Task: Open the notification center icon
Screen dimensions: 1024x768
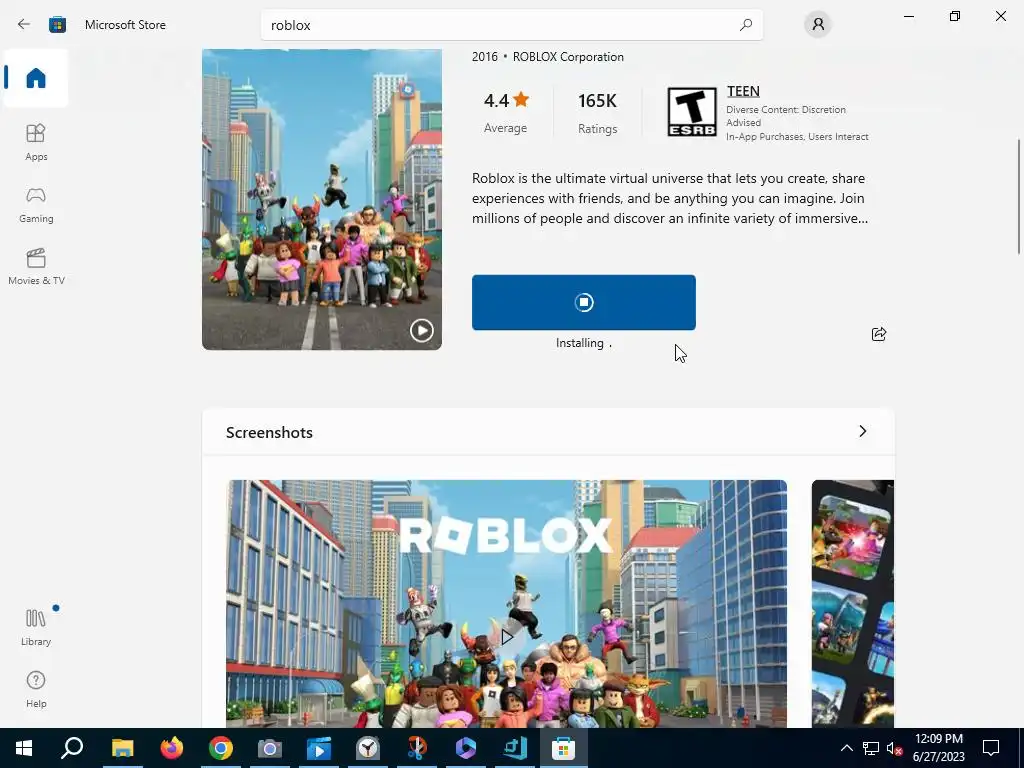Action: tap(991, 748)
